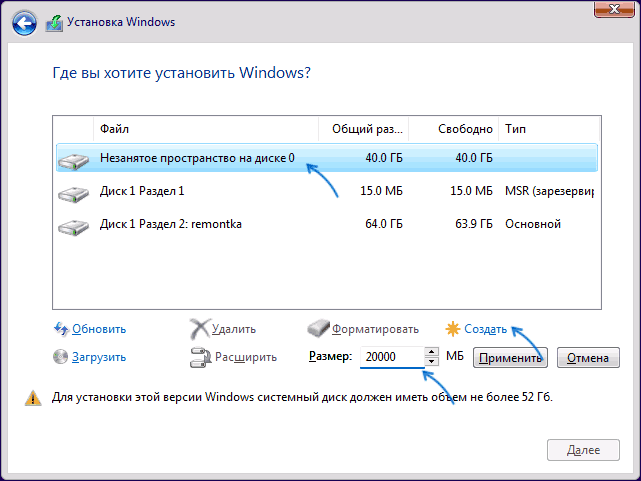Click the Тип column header
This screenshot has height=481, width=641.
[549, 129]
